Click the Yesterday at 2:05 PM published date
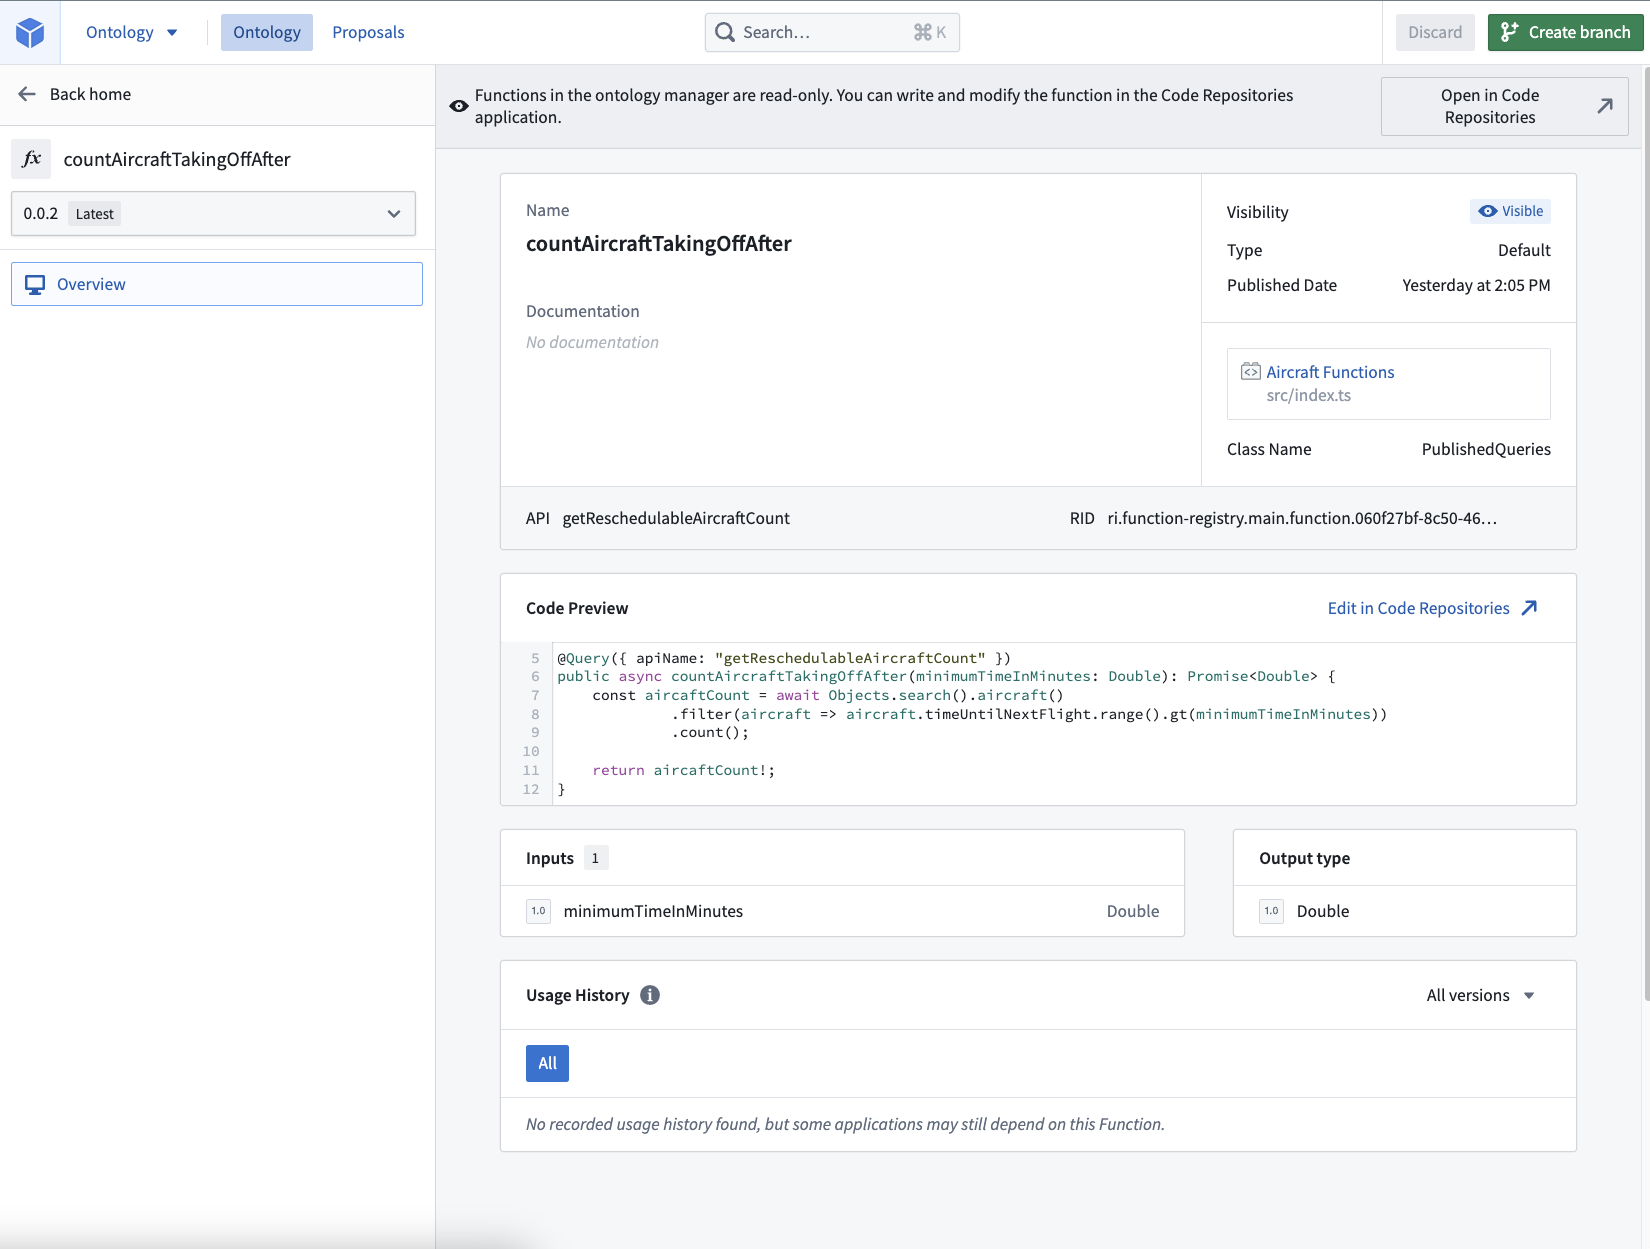 click(1476, 285)
